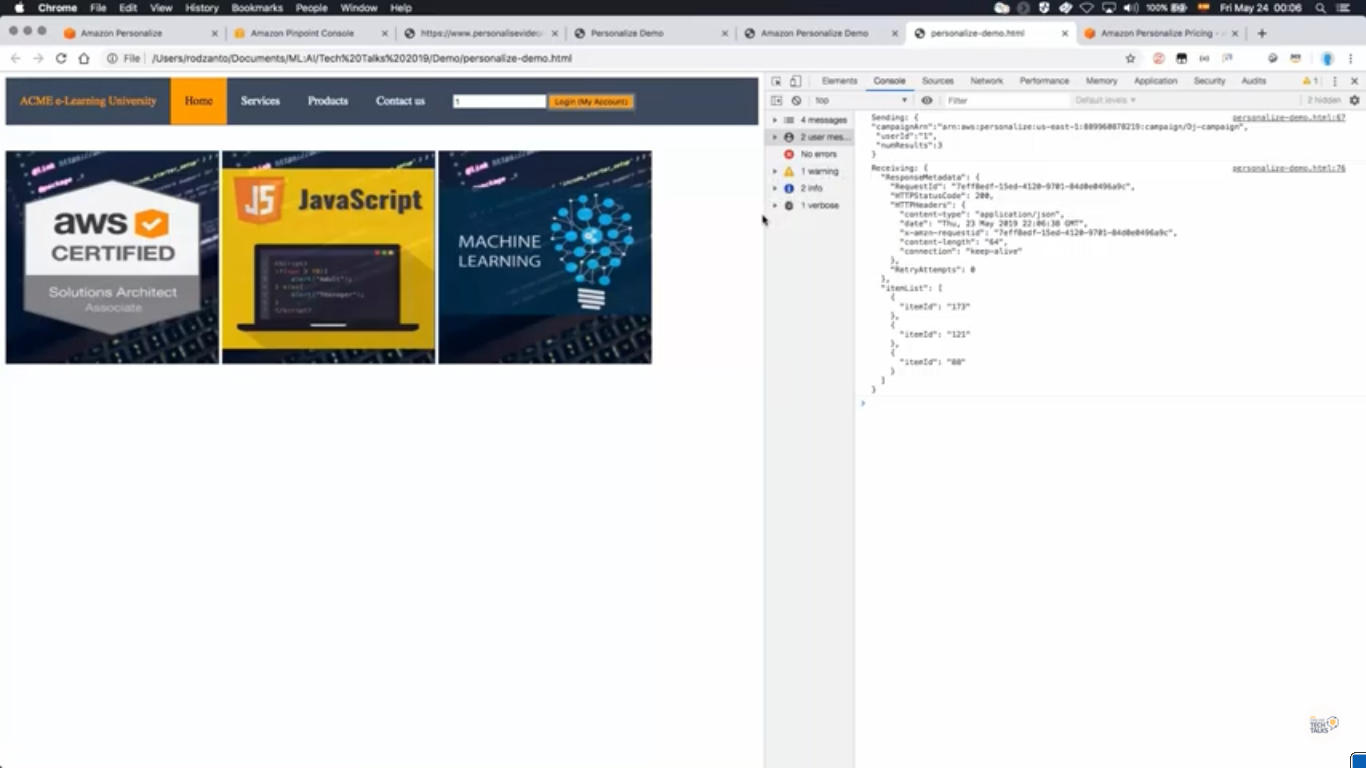Click the browser home icon
Screen dimensions: 1366x768
click(x=84, y=58)
